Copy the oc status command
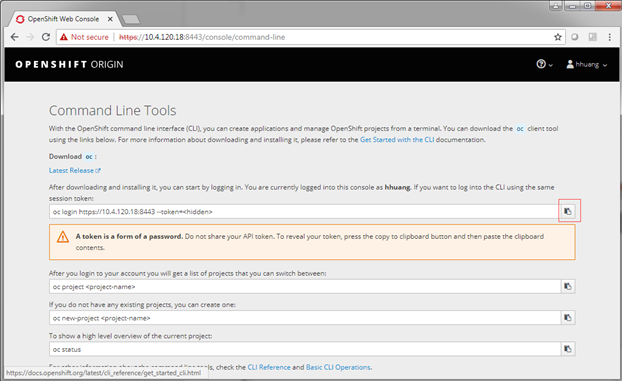Viewport: 622px width, 381px height. (568, 349)
